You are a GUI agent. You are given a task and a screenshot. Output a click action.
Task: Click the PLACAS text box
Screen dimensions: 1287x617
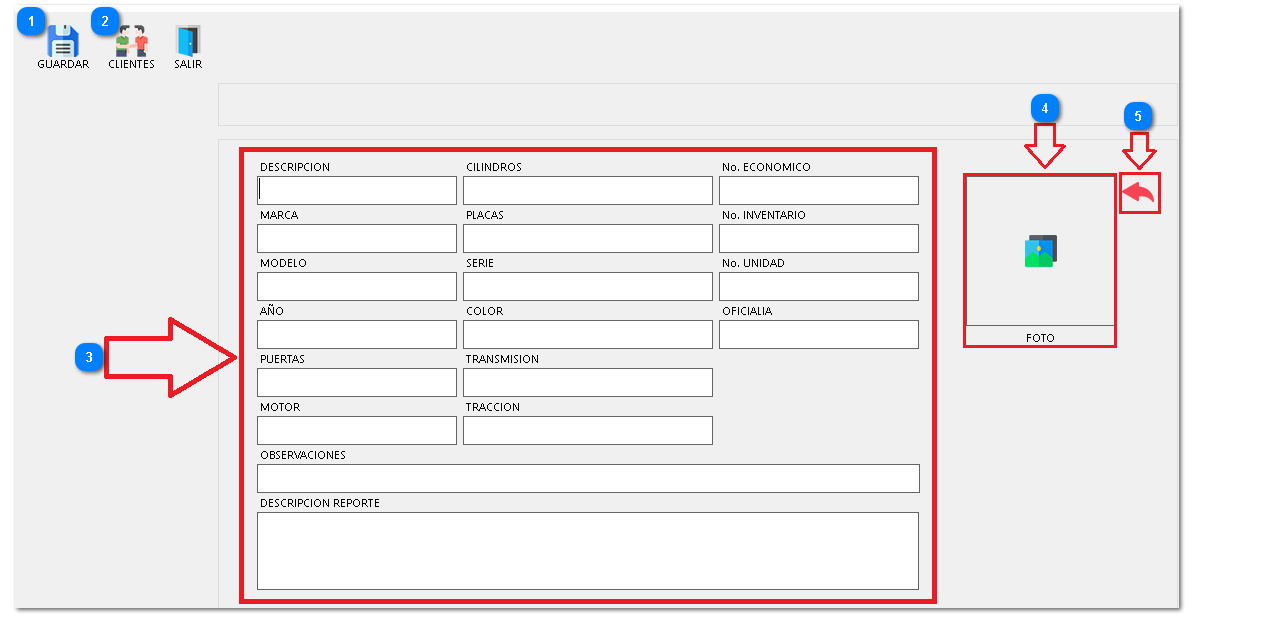(x=588, y=238)
